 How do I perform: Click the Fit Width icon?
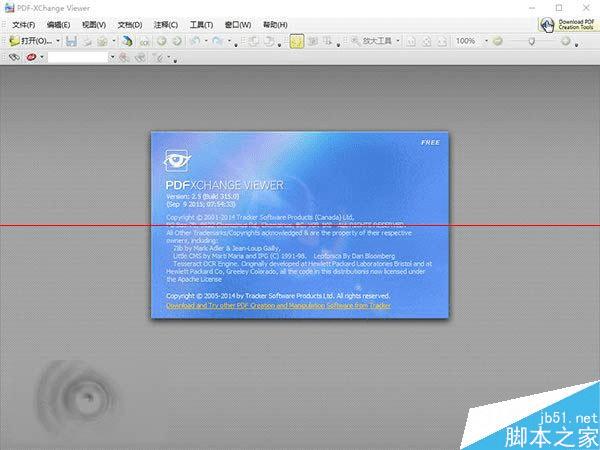[x=442, y=41]
